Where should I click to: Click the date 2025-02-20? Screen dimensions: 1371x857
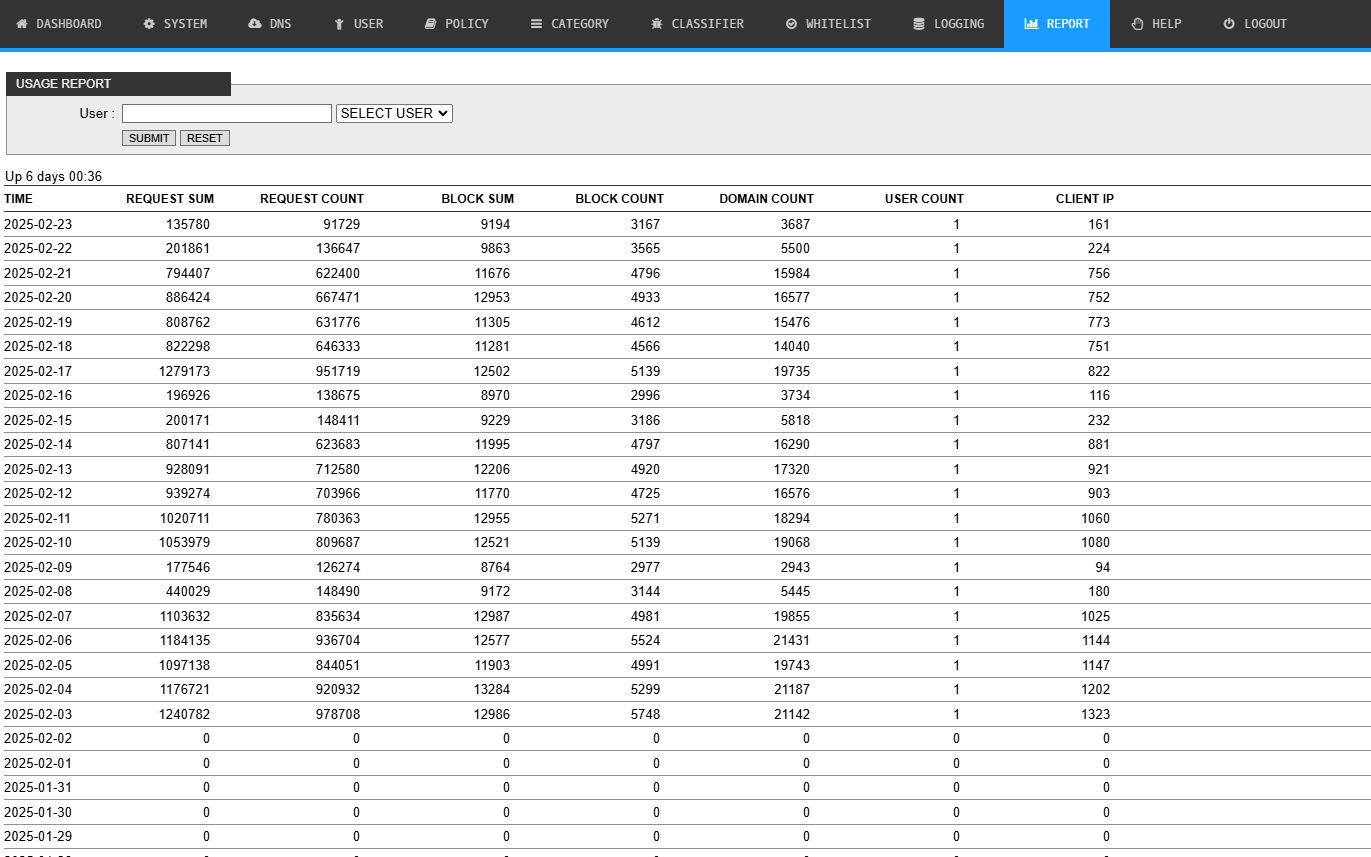pos(38,298)
